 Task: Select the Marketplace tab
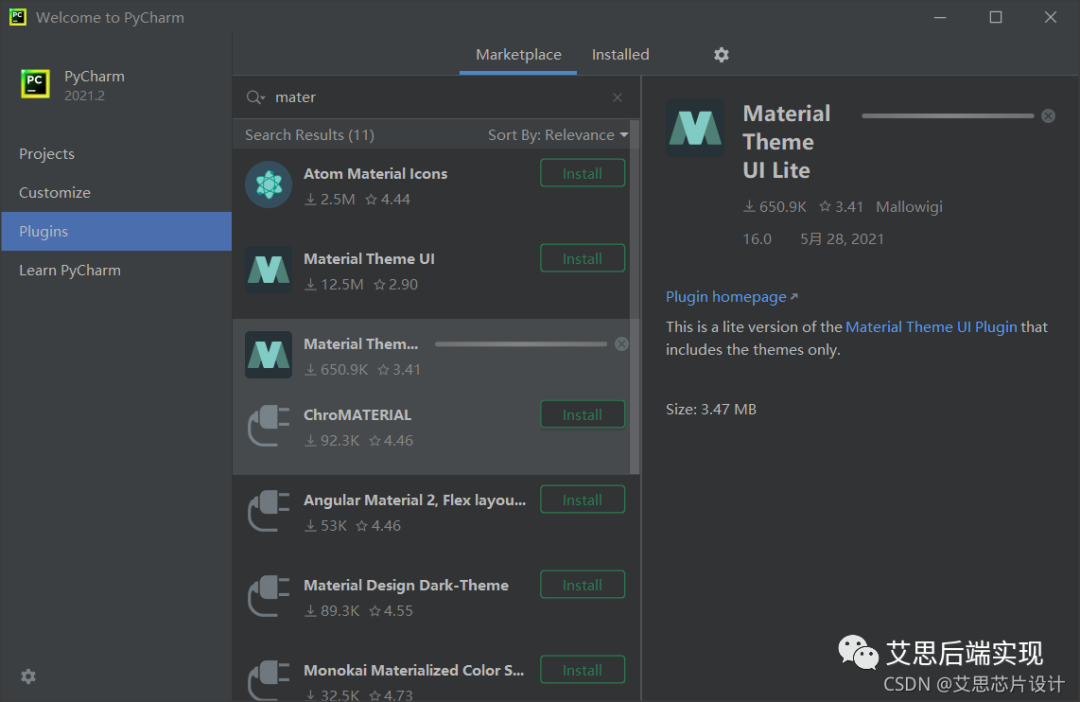[518, 55]
